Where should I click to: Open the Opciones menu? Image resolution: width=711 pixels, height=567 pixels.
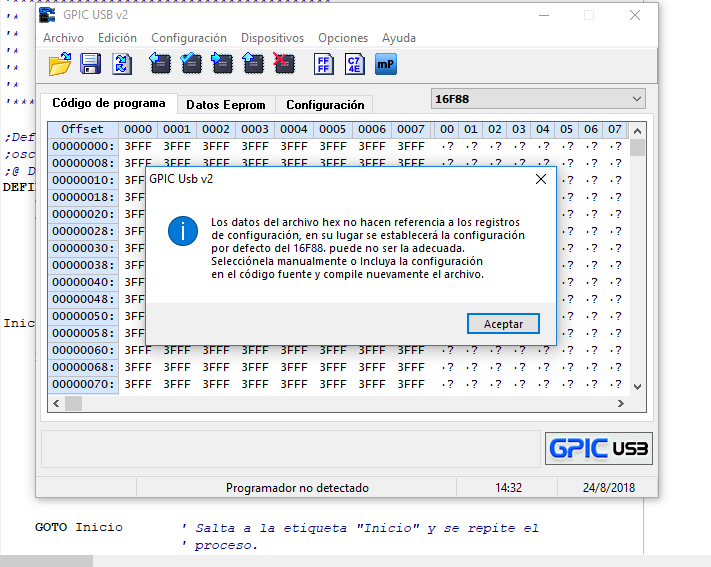pos(343,38)
